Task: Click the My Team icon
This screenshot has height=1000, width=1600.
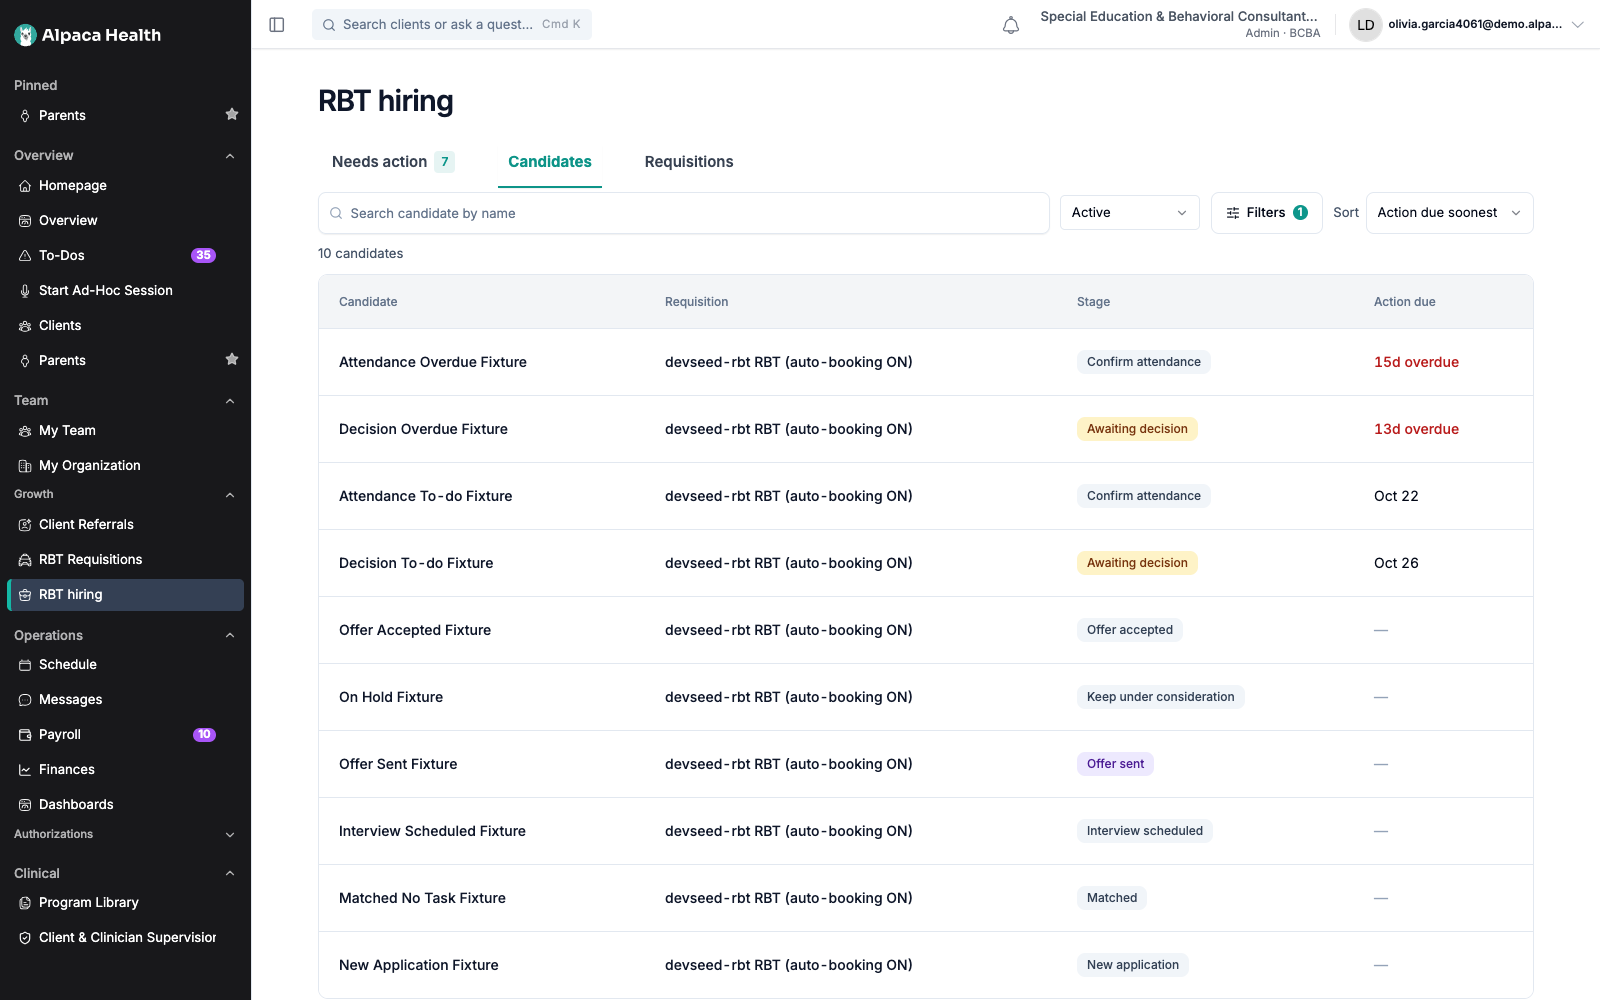Action: [25, 431]
